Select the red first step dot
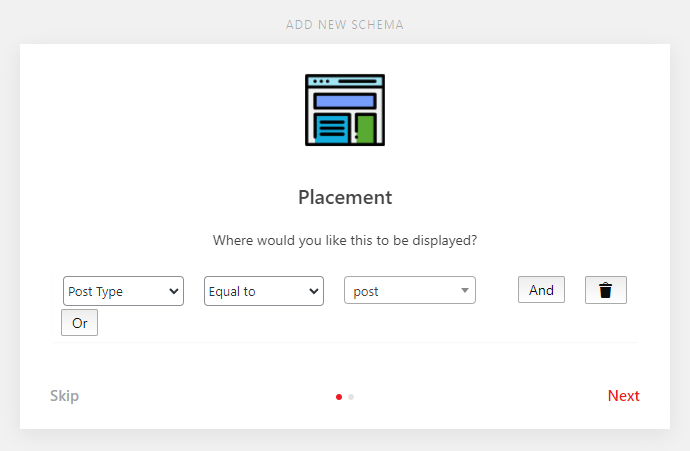Image resolution: width=690 pixels, height=451 pixels. pos(339,397)
